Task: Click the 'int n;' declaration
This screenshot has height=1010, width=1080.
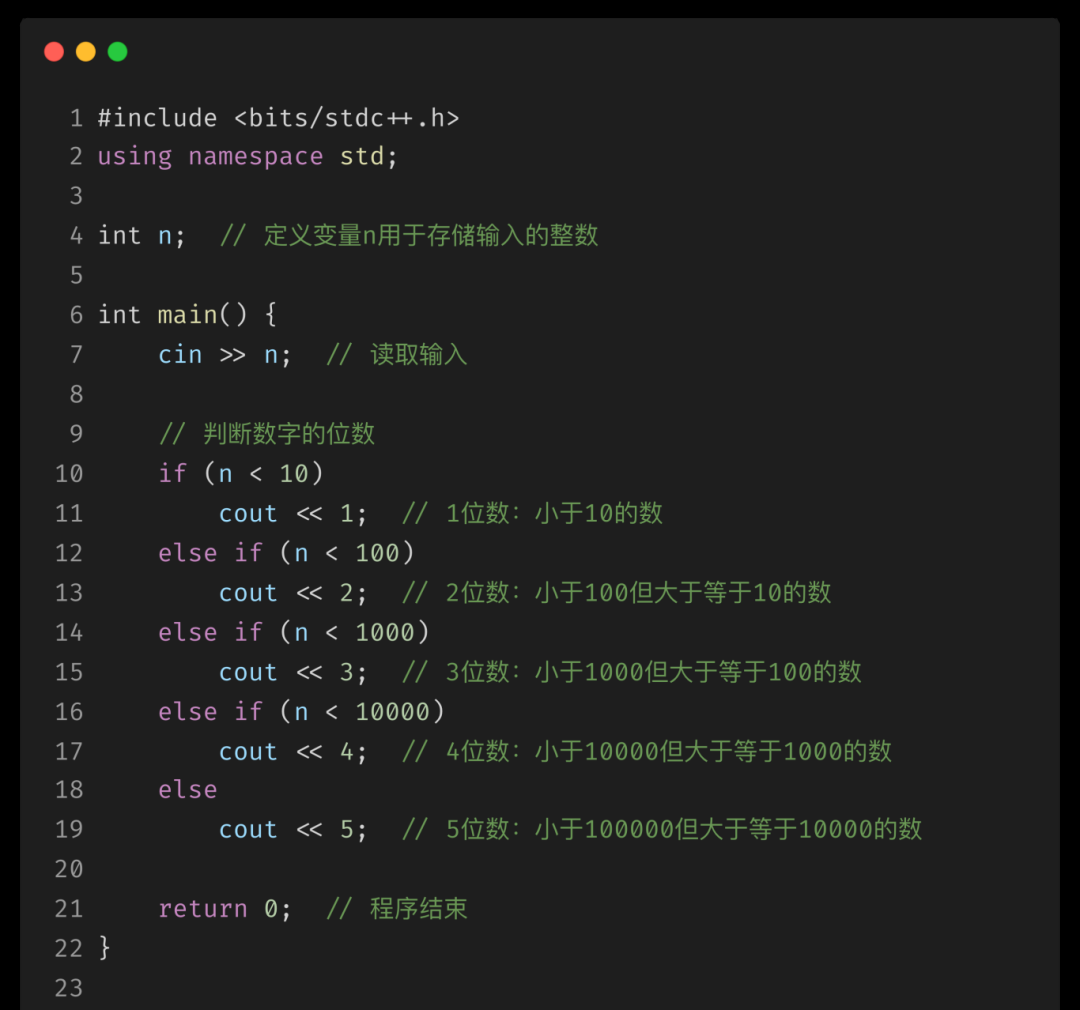Action: click(142, 236)
